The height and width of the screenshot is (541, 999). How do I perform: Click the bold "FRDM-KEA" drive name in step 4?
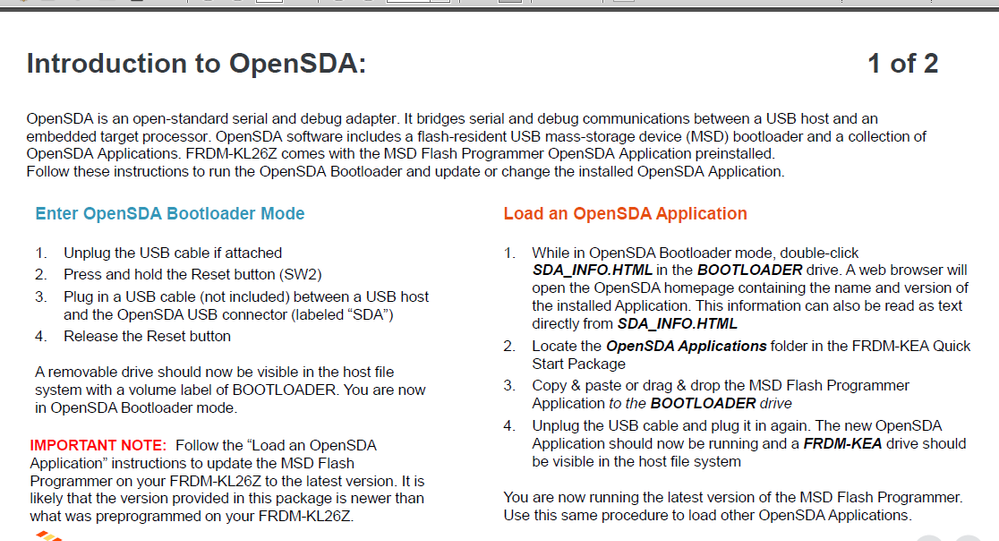tap(842, 444)
